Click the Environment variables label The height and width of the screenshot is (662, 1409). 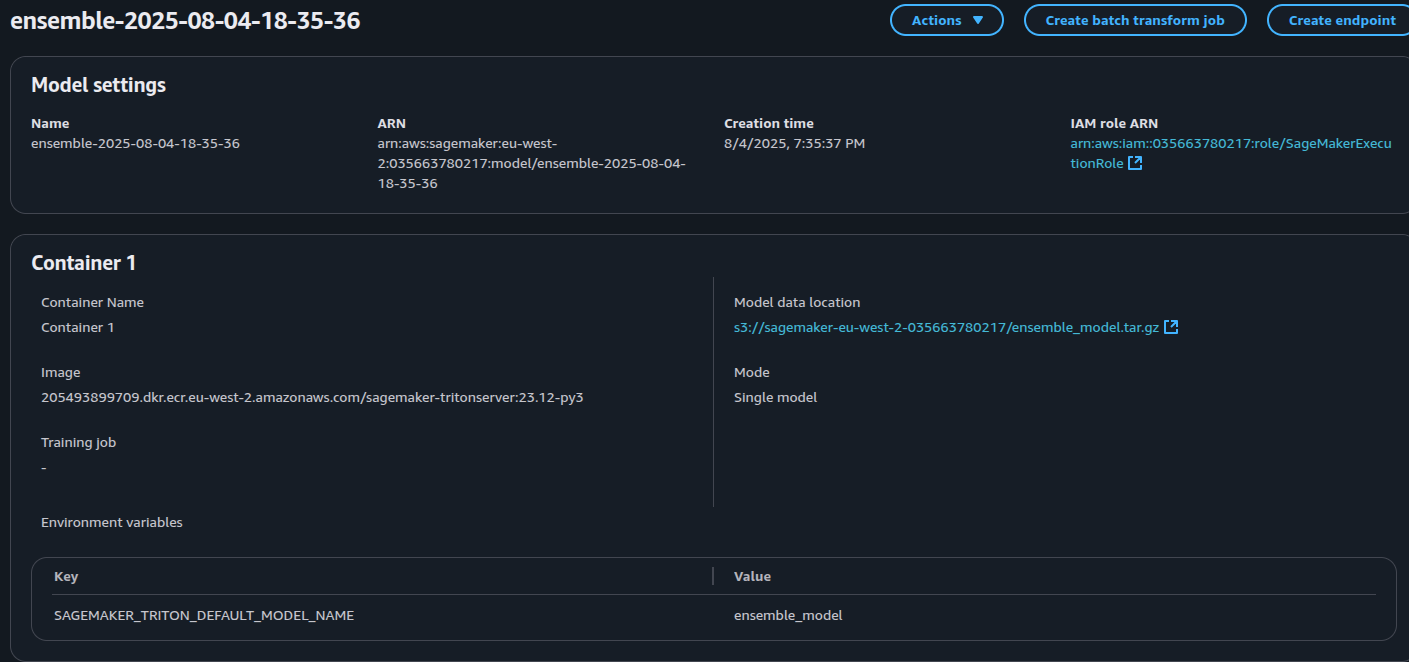[x=112, y=522]
